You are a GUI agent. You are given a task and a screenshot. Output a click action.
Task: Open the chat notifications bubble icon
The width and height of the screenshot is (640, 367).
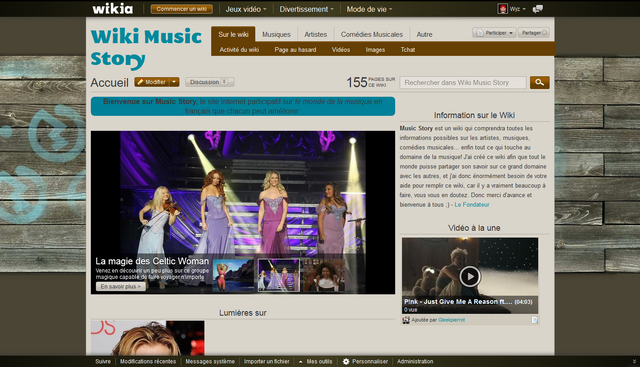(538, 9)
